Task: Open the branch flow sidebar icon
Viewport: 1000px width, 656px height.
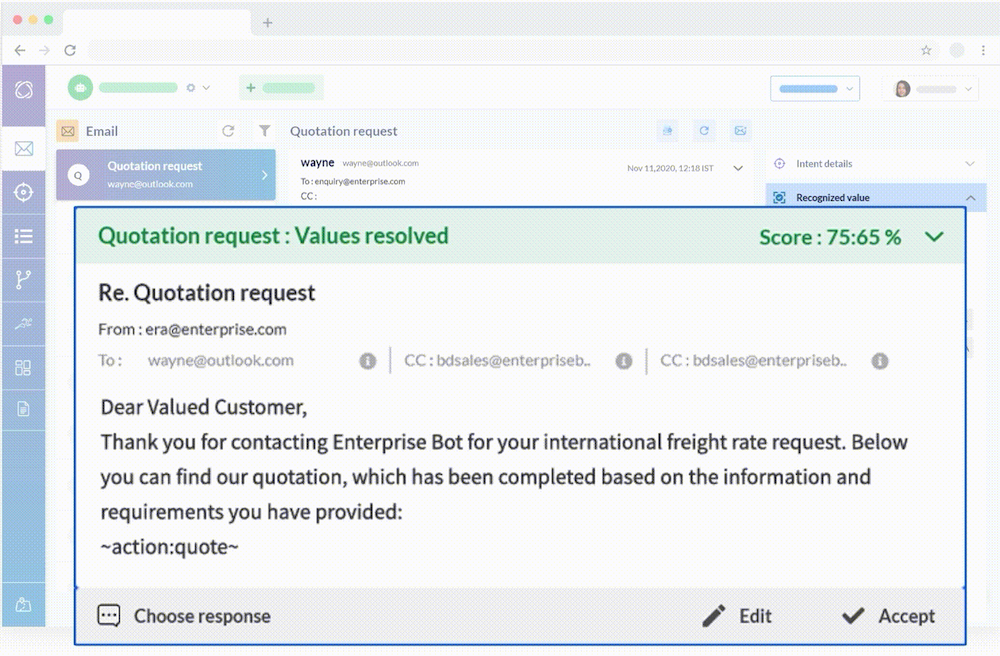Action: (x=24, y=279)
